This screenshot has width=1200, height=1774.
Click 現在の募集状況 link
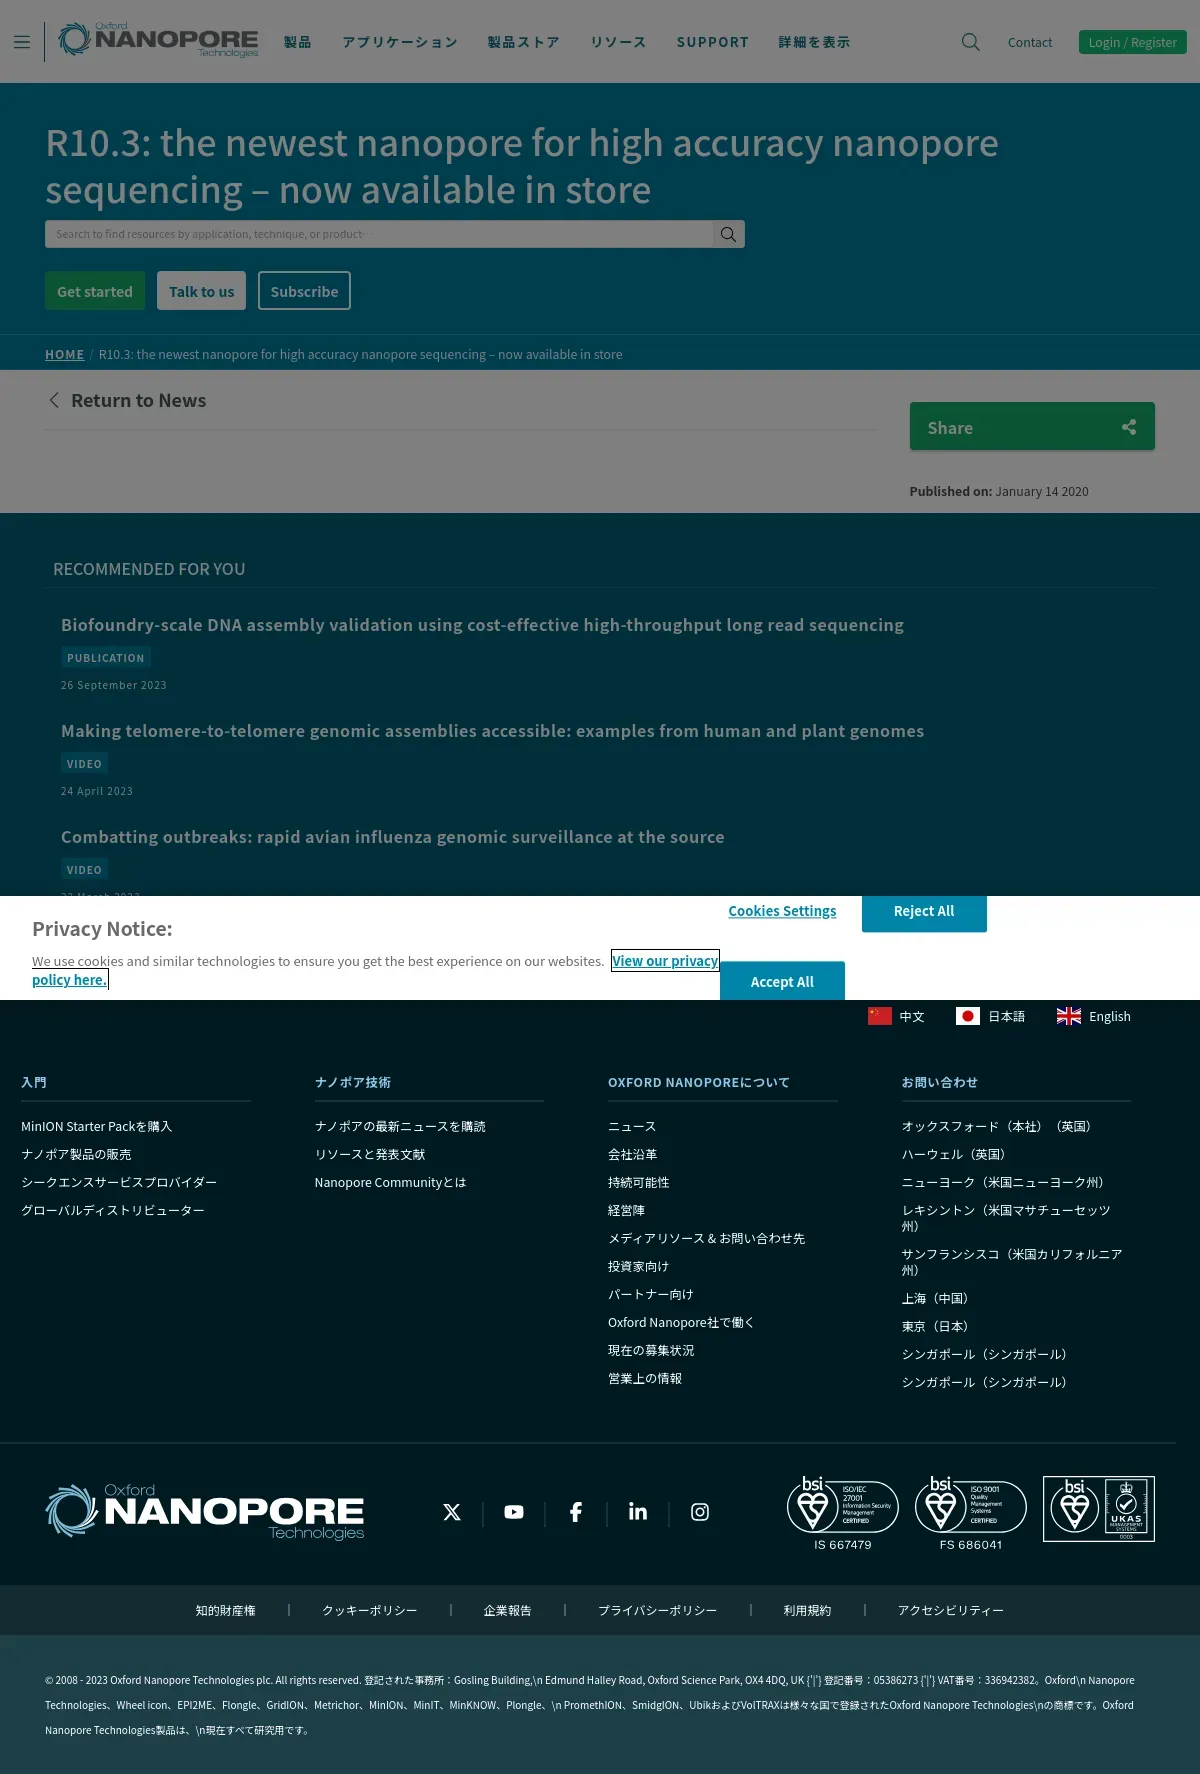pyautogui.click(x=651, y=1350)
